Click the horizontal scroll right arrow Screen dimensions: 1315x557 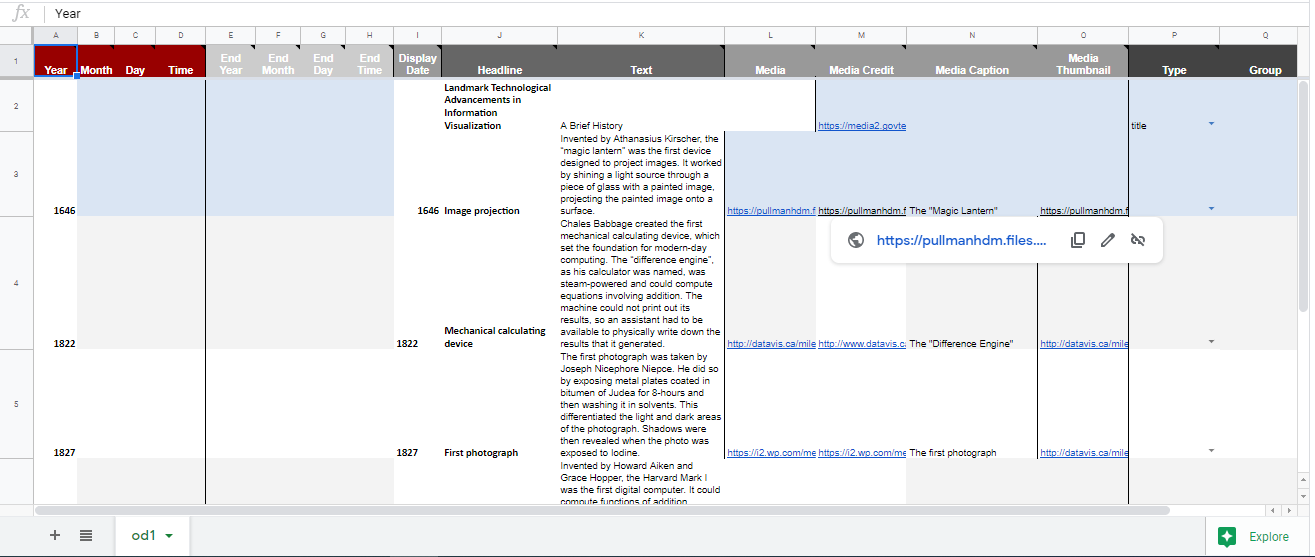[x=1287, y=510]
